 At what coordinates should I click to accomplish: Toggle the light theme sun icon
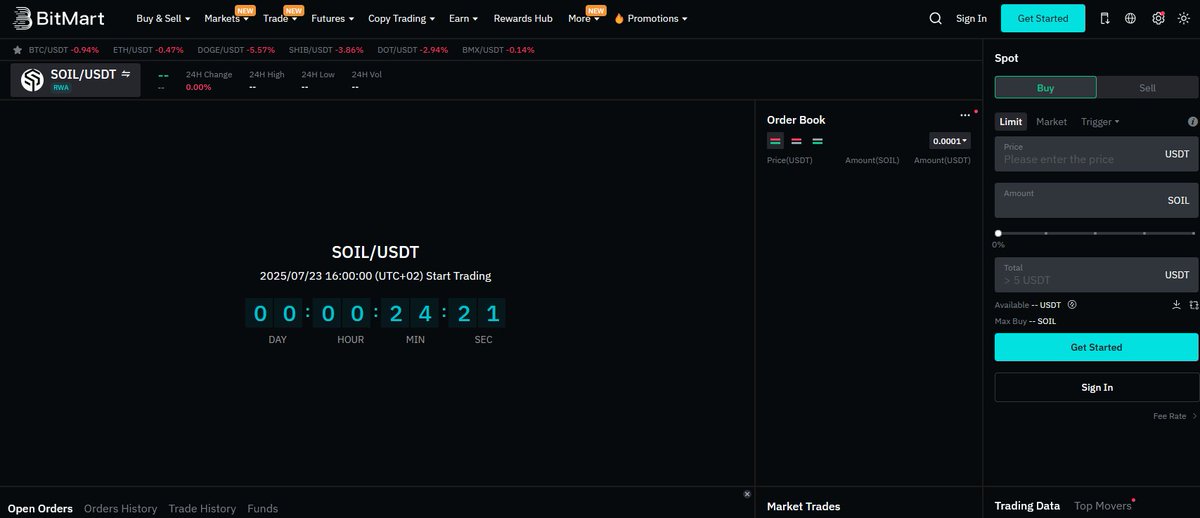1184,18
